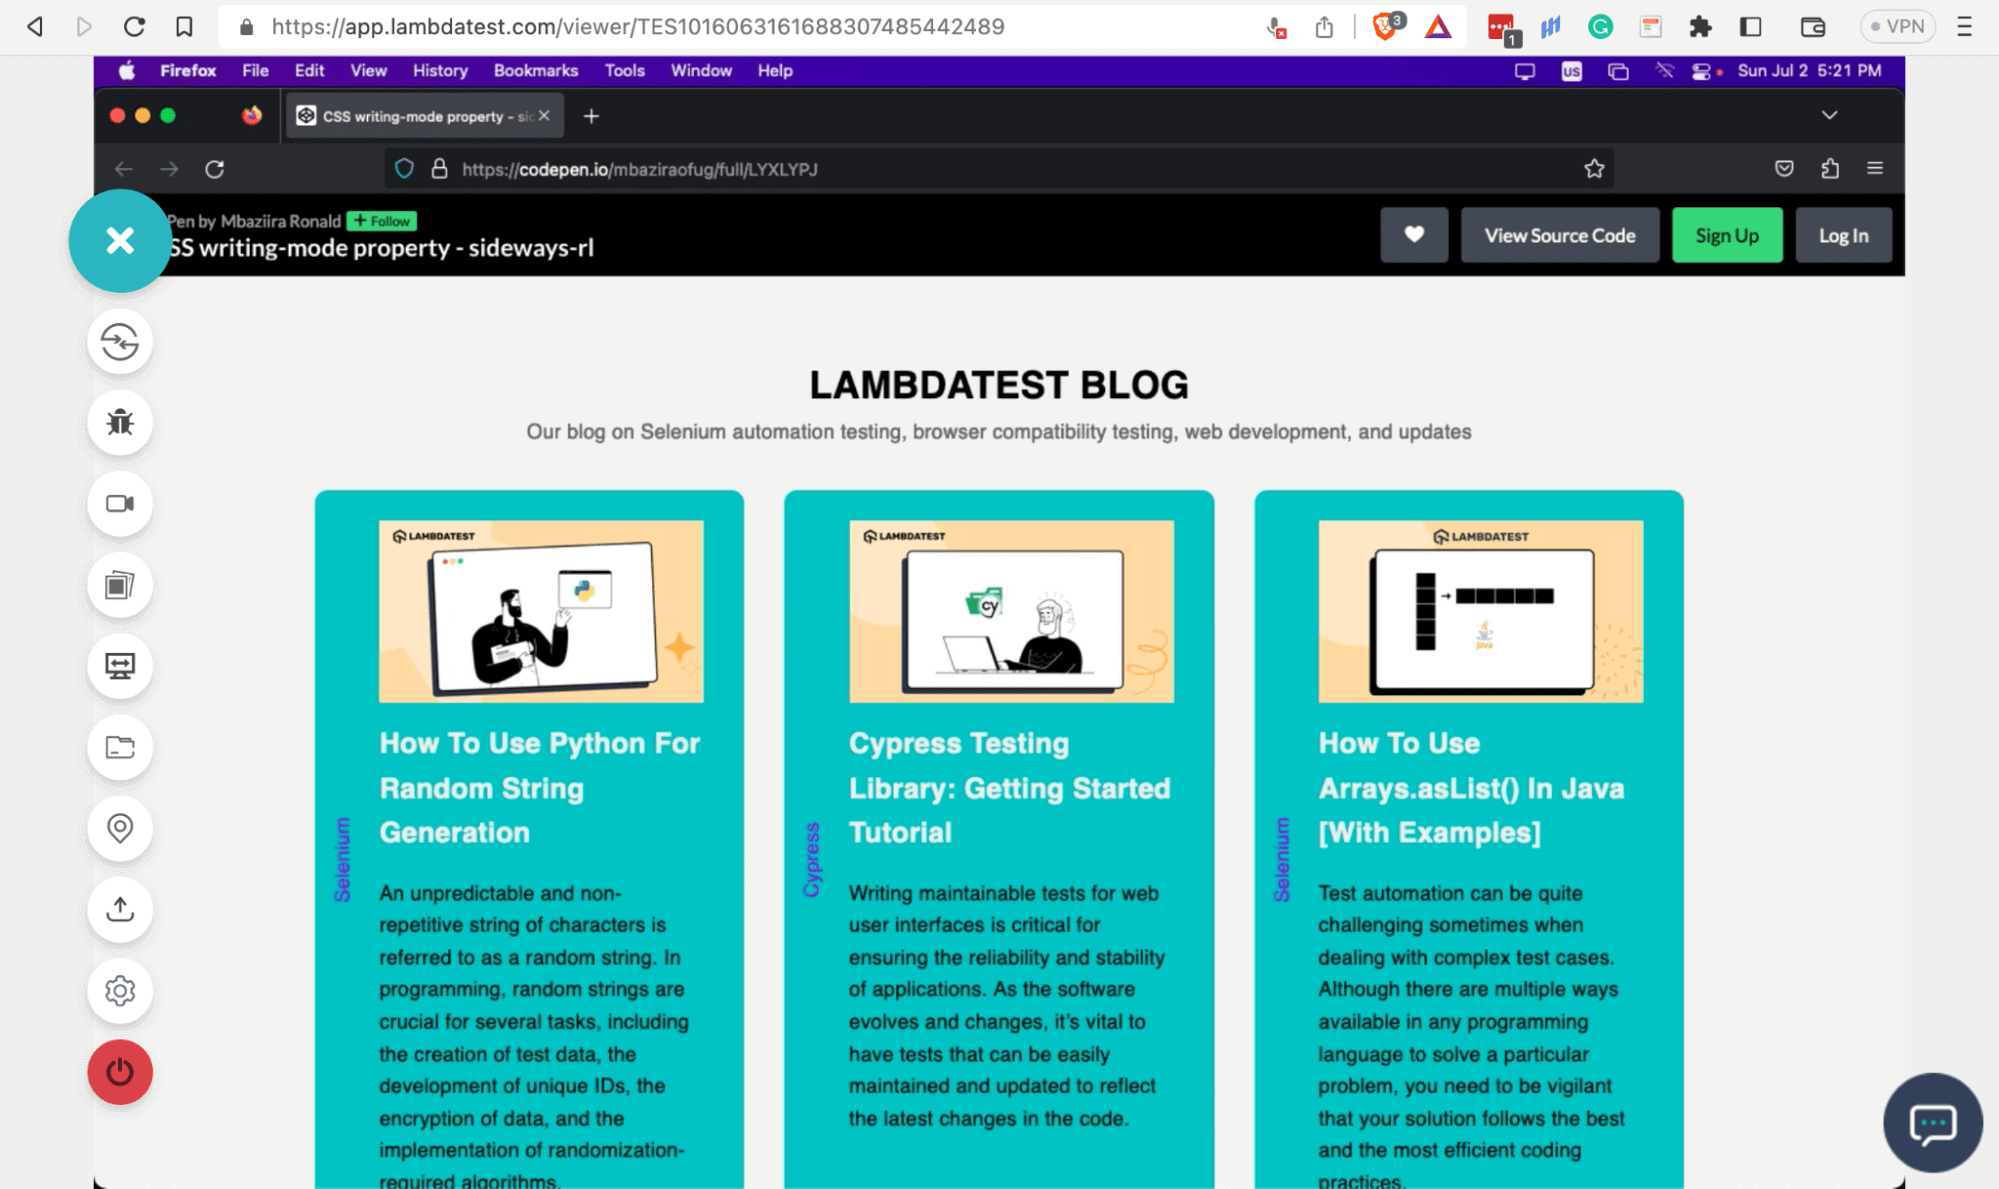
Task: Click the green Follow button
Action: 382,221
